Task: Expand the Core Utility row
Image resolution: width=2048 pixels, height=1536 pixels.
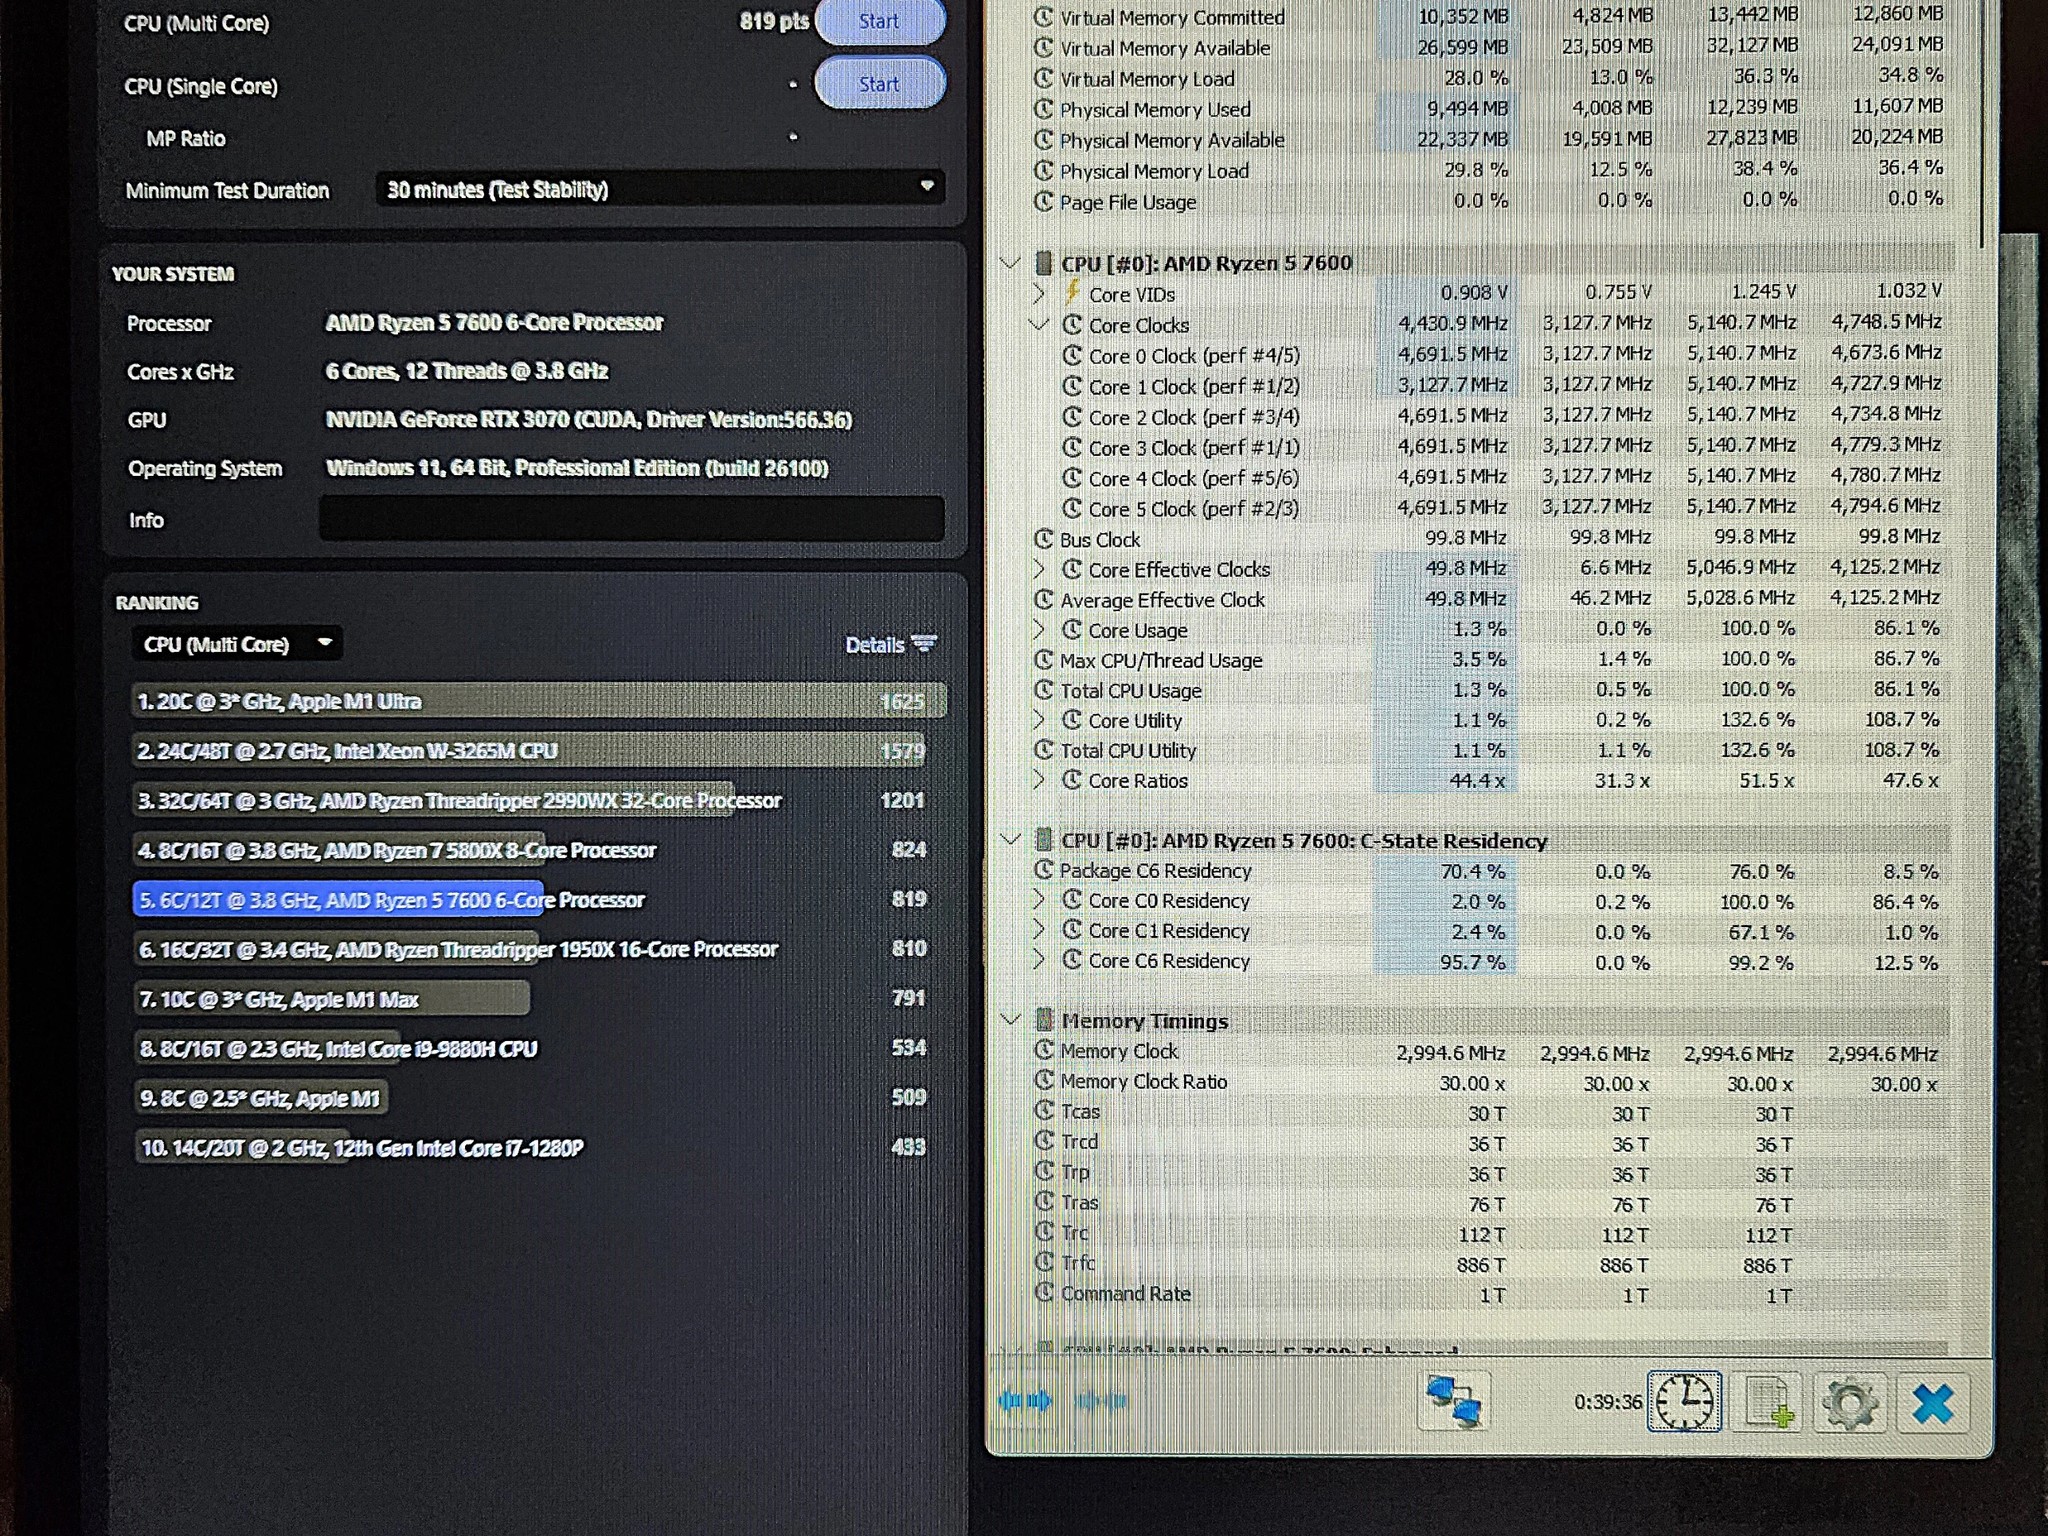Action: 1039,720
